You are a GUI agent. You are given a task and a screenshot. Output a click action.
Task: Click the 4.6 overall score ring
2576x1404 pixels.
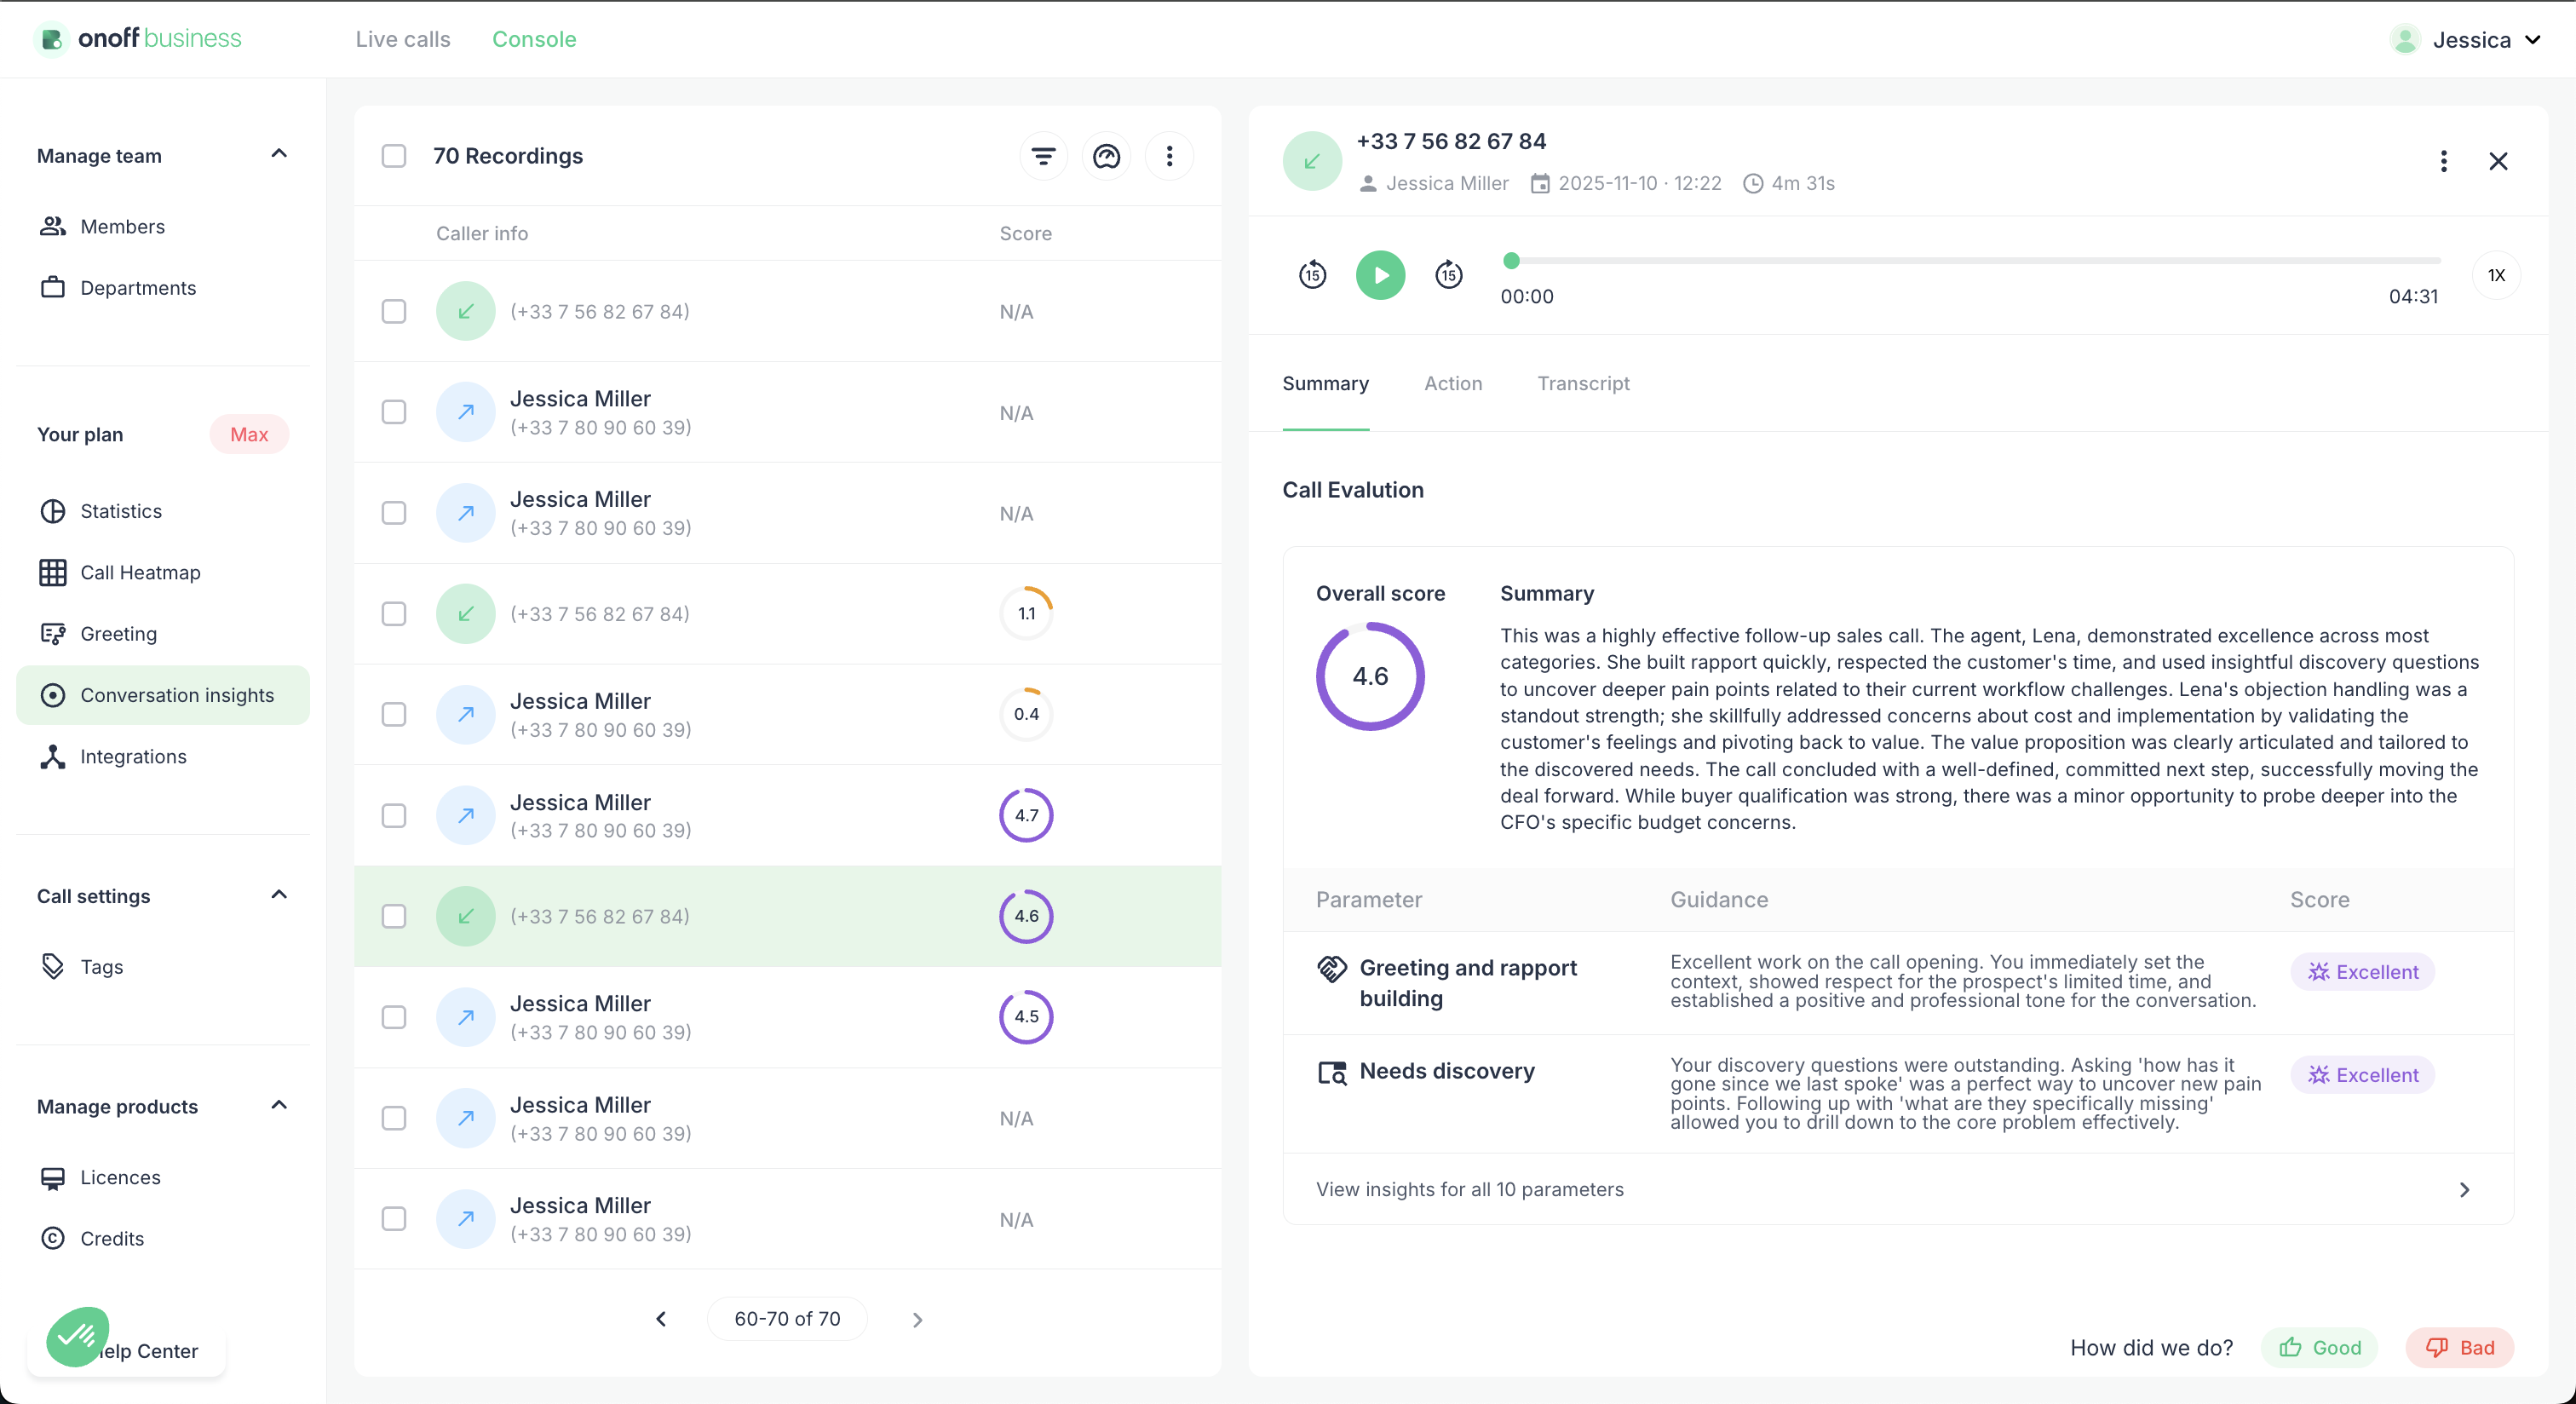1370,676
